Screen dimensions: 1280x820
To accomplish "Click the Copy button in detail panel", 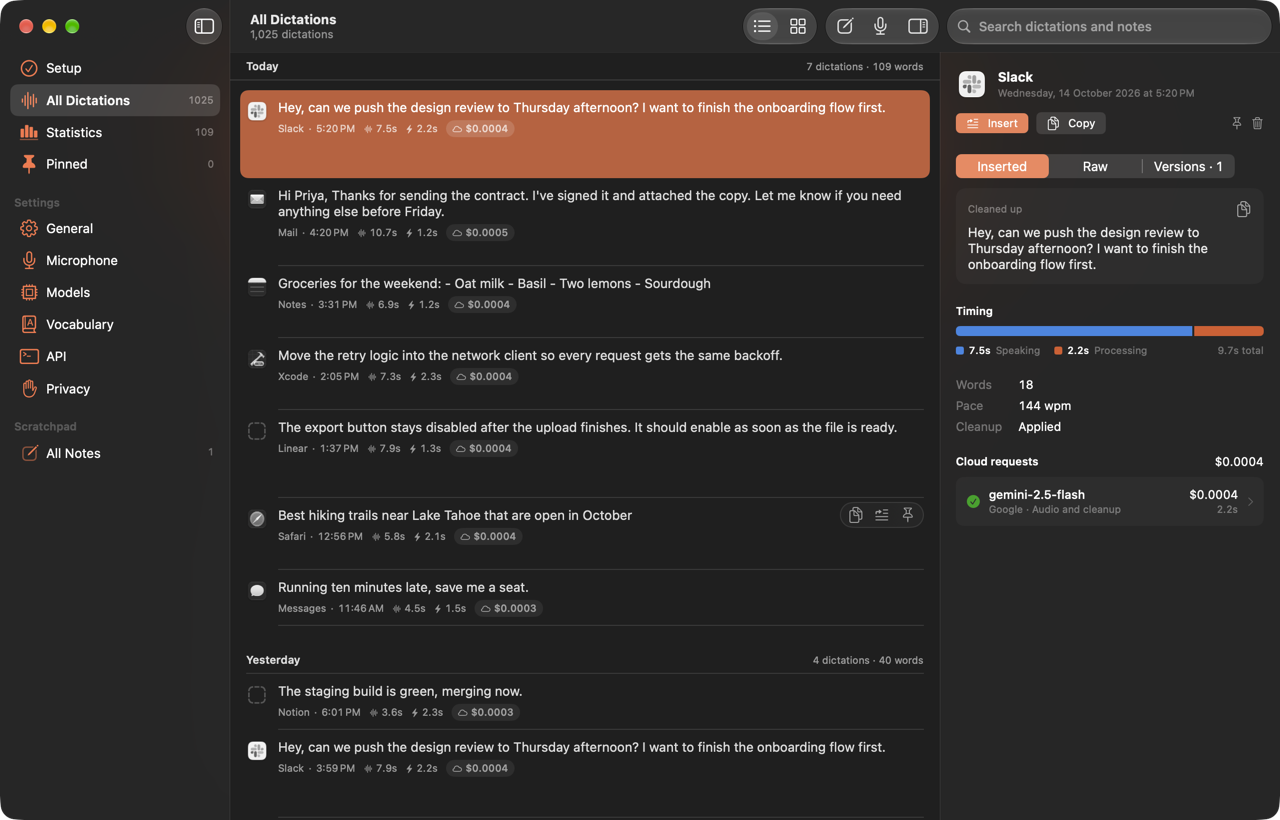I will coord(1071,123).
